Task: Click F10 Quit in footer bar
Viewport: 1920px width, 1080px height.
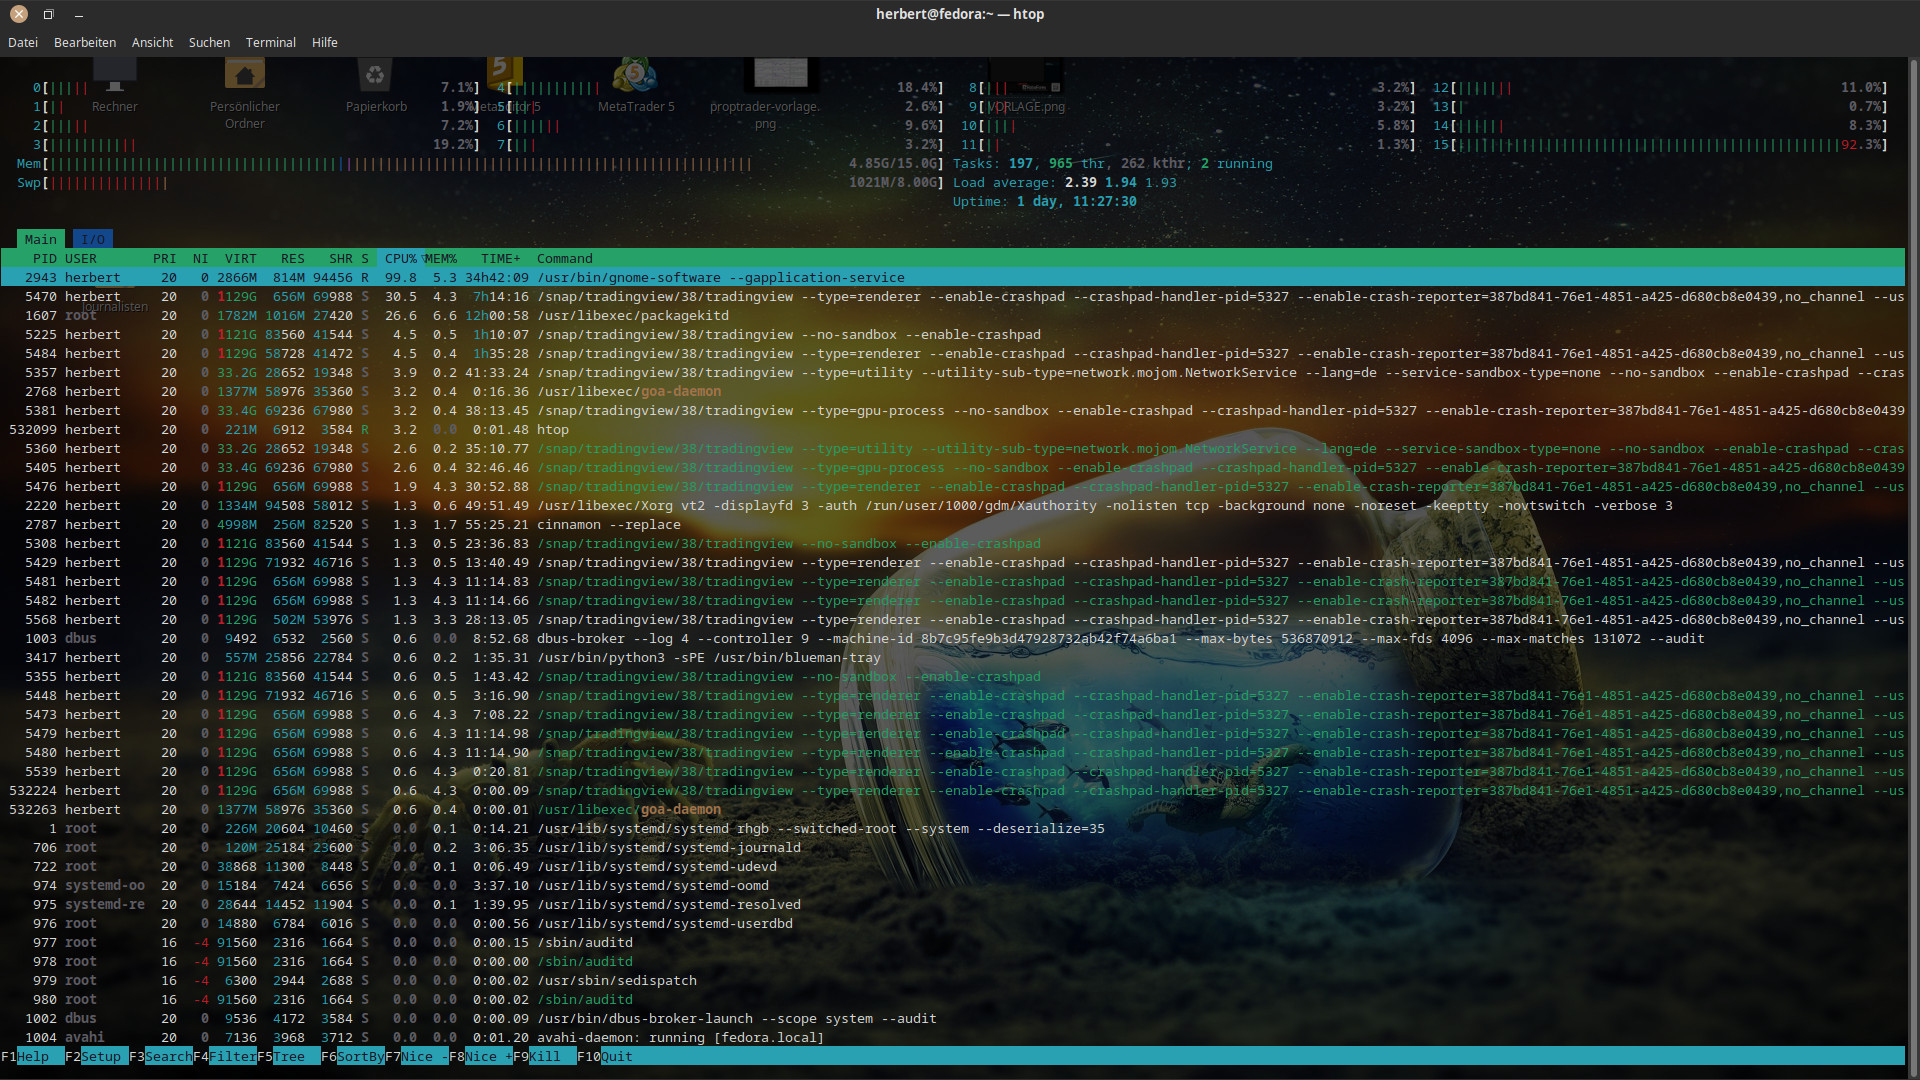Action: point(616,1056)
